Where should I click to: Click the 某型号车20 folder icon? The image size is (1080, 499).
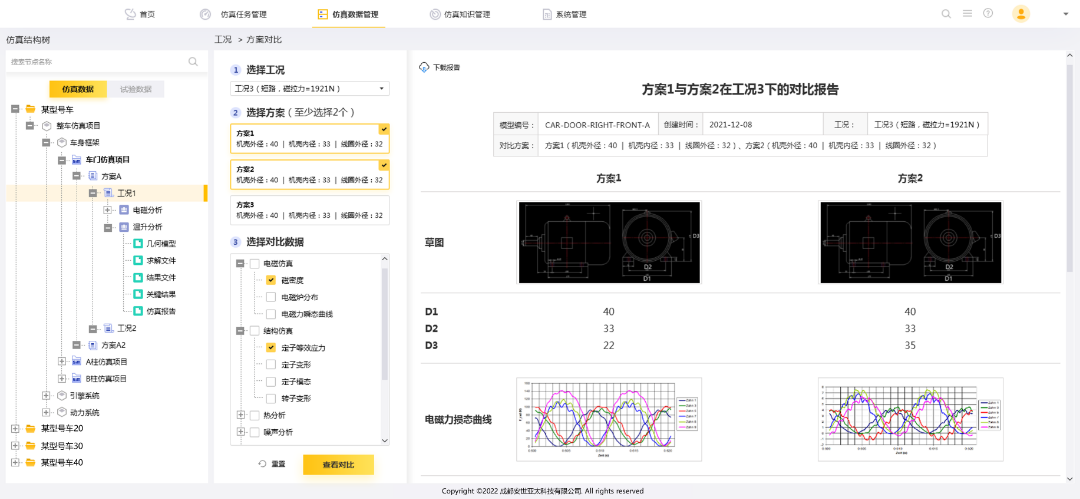(30, 428)
